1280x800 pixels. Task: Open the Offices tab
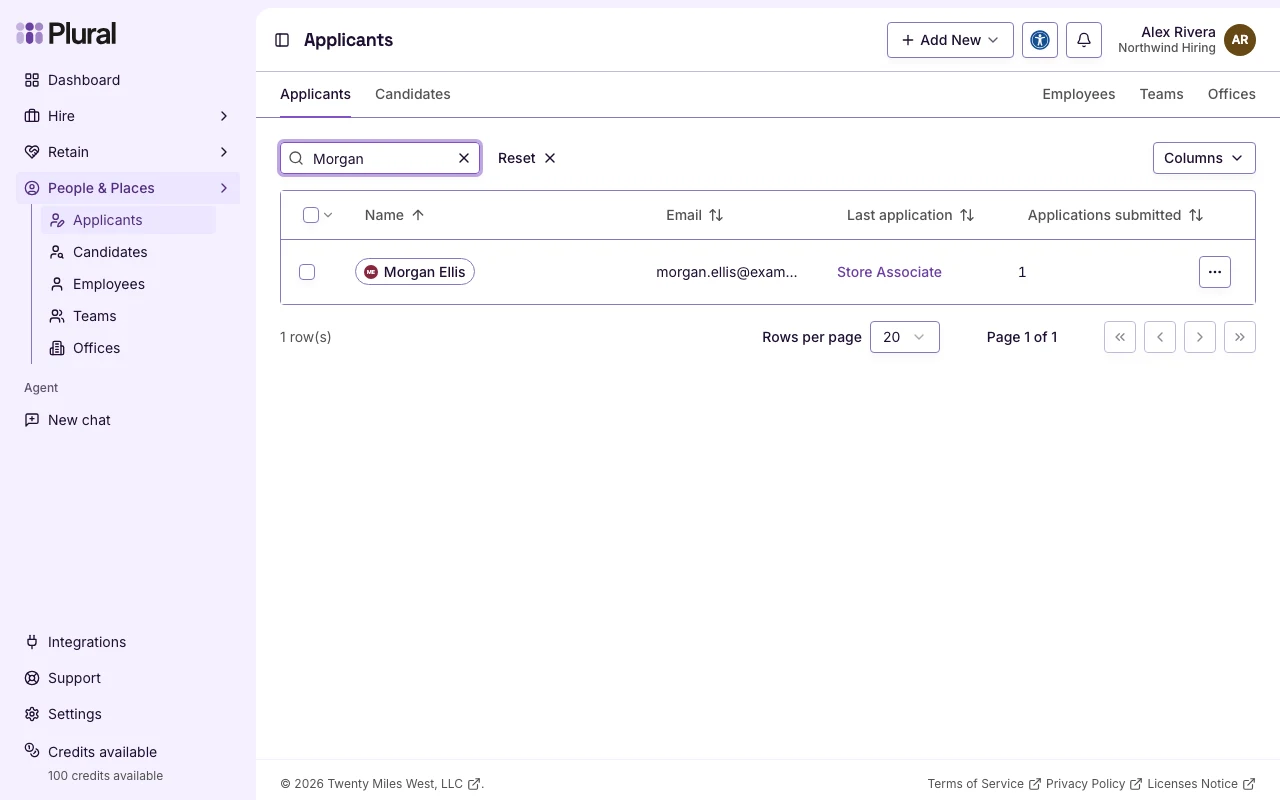pos(1232,94)
